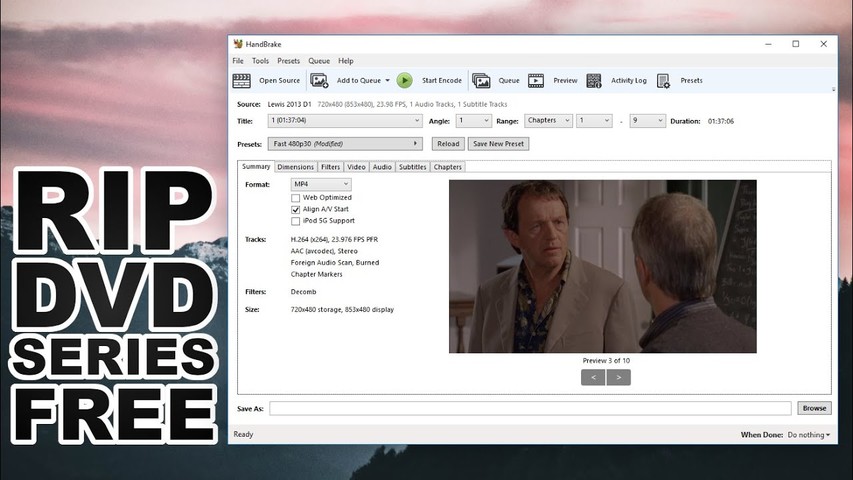Expand the Presets Fast 480p30 selector
Viewport: 853px width, 480px height.
345,144
